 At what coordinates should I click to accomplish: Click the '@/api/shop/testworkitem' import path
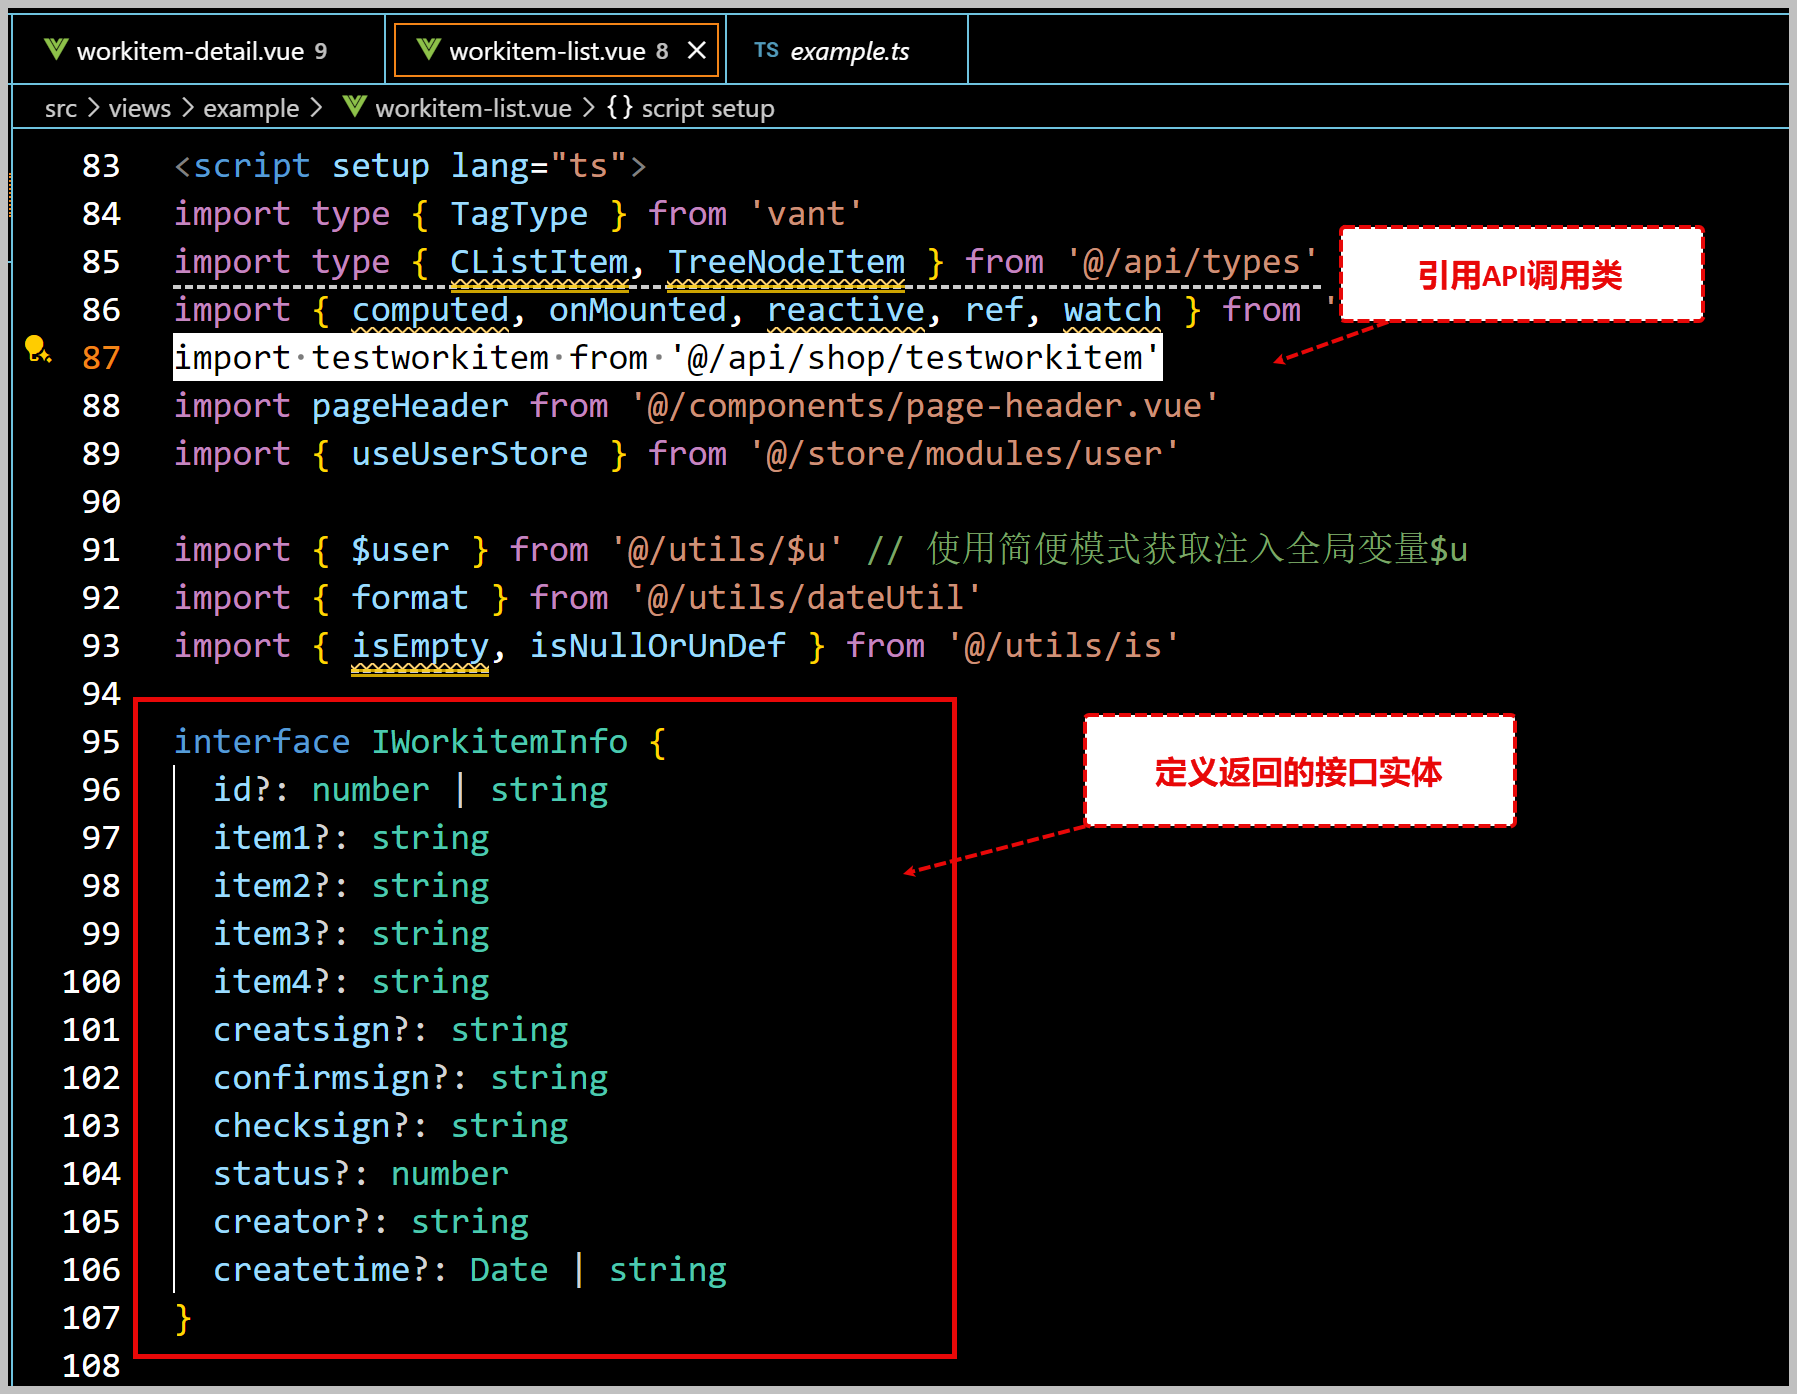click(x=915, y=358)
